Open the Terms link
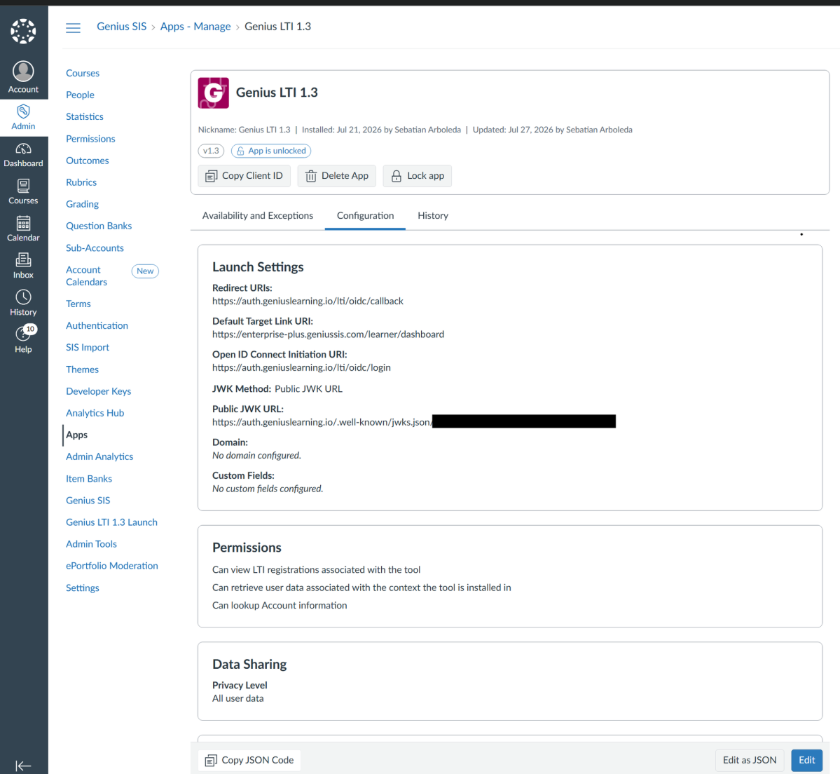Image resolution: width=840 pixels, height=774 pixels. pos(78,304)
